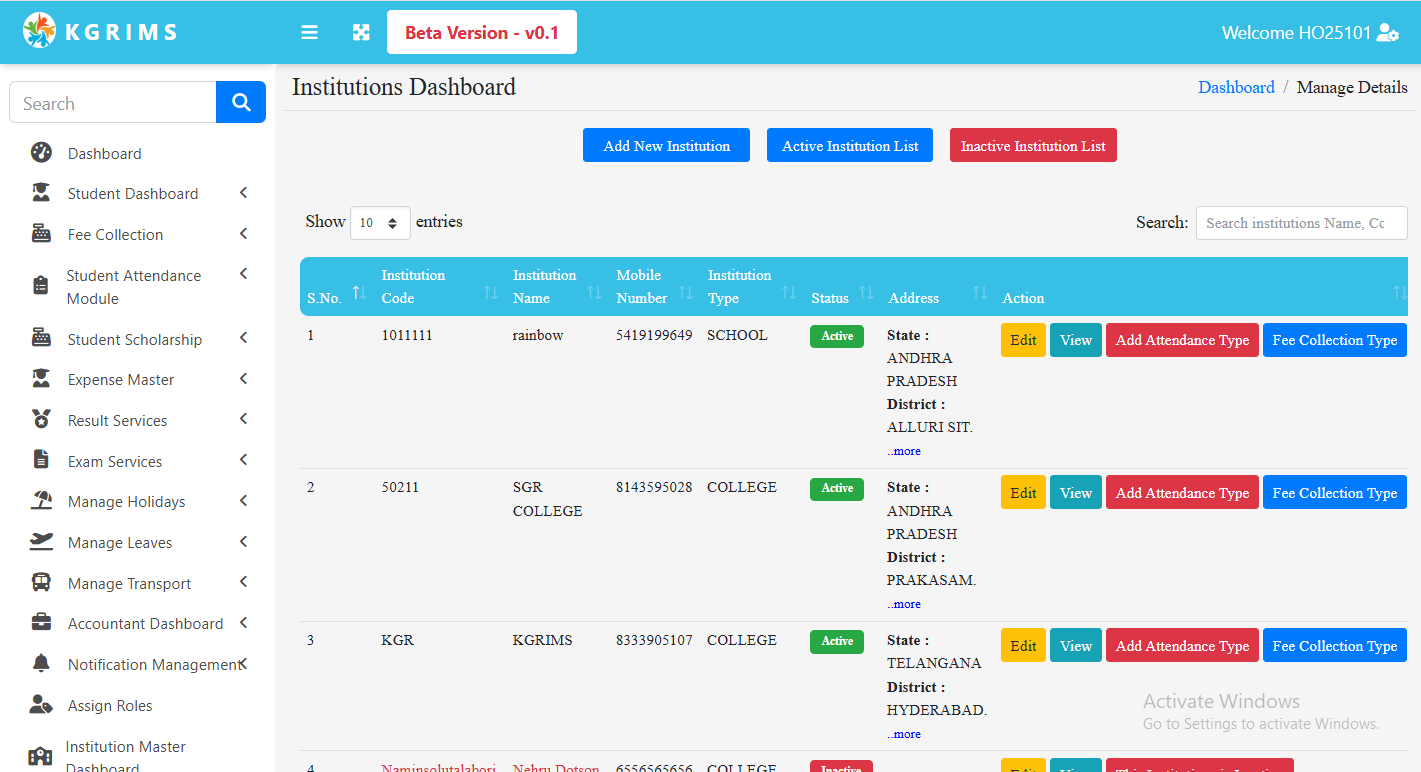Click the Notification Management bell icon
The height and width of the screenshot is (772, 1421).
pos(41,664)
